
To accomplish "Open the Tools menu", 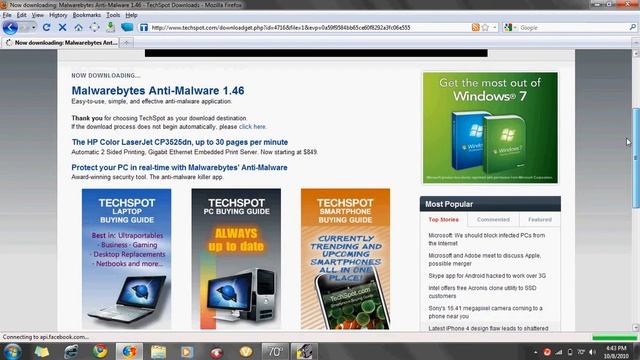I will tap(113, 15).
